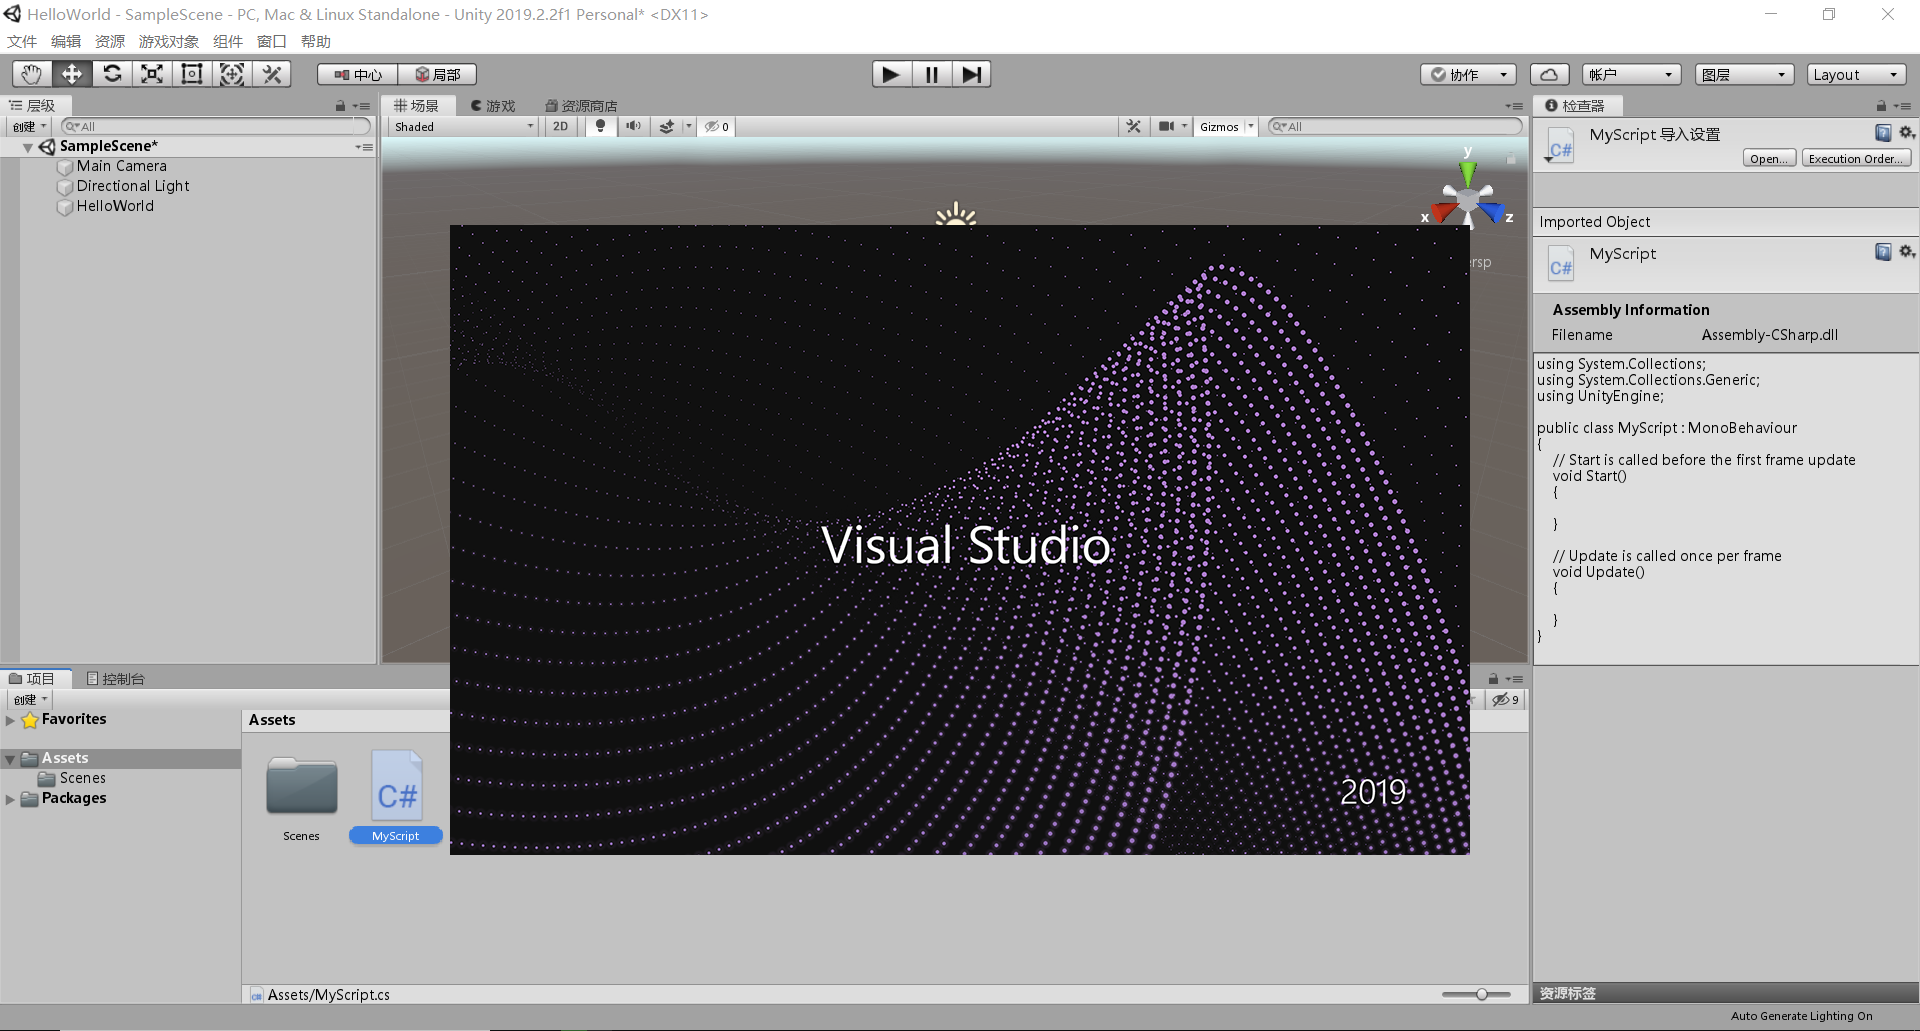Image resolution: width=1920 pixels, height=1031 pixels.
Task: Open the GameObject menu
Action: point(169,42)
